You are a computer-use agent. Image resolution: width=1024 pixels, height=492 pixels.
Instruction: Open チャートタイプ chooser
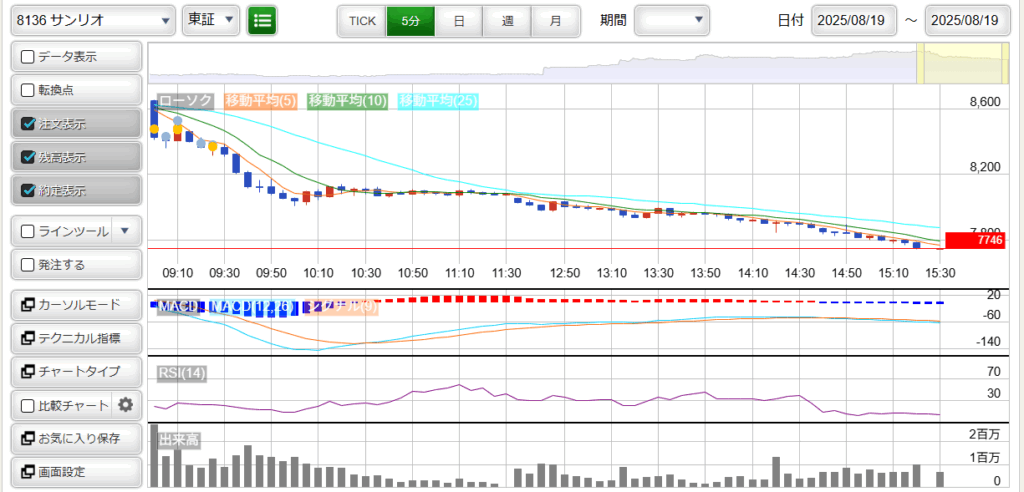pos(76,372)
